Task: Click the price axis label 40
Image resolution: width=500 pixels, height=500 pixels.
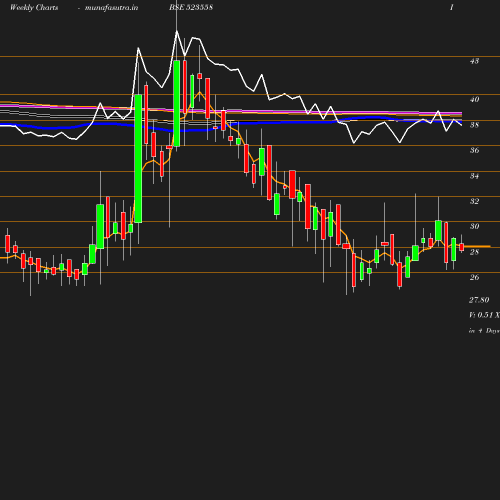Action: [474, 99]
